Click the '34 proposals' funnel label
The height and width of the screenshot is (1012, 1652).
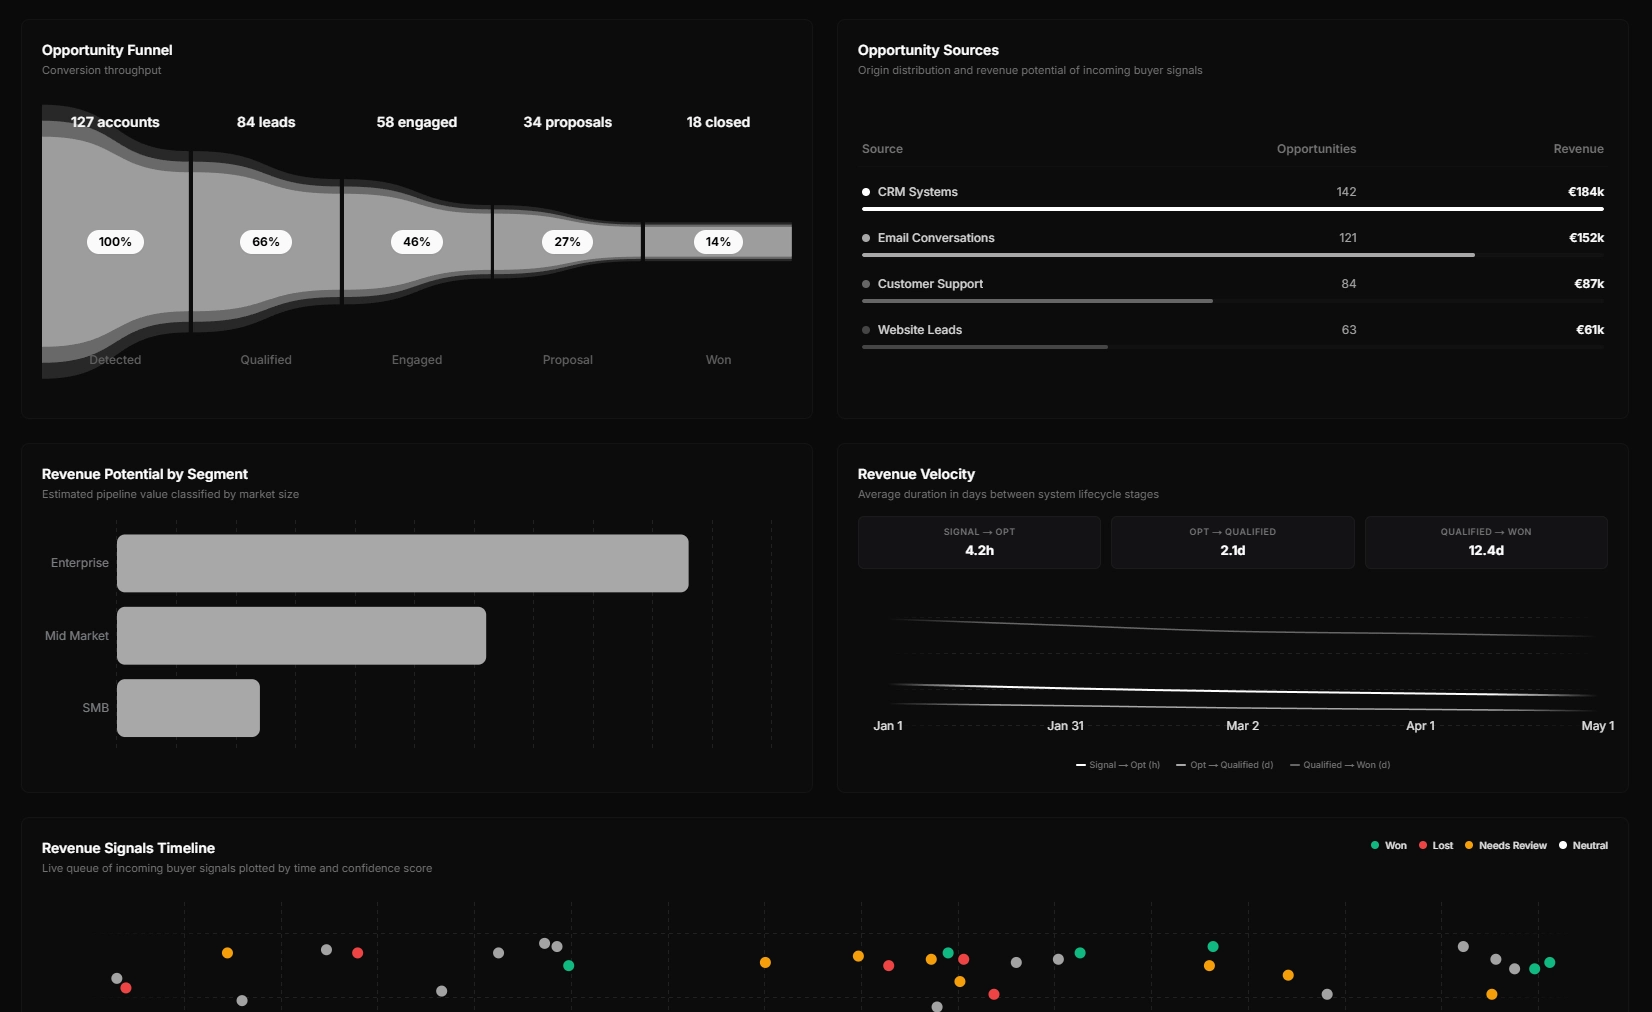point(568,122)
